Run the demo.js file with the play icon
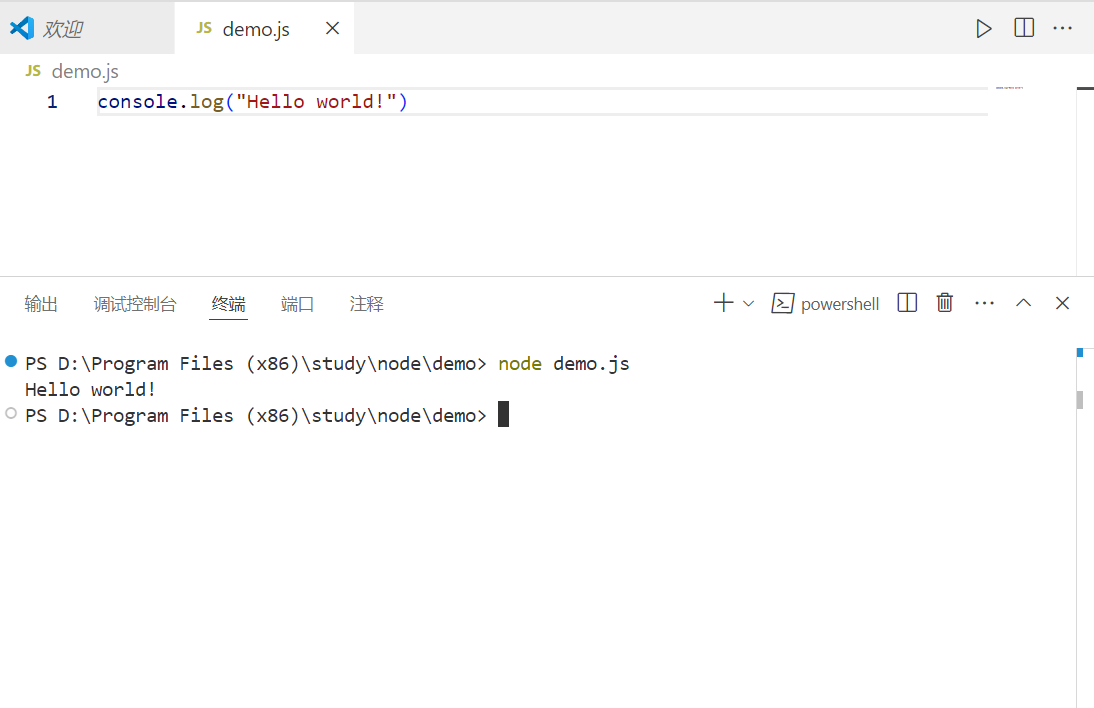The image size is (1094, 708). [x=983, y=28]
